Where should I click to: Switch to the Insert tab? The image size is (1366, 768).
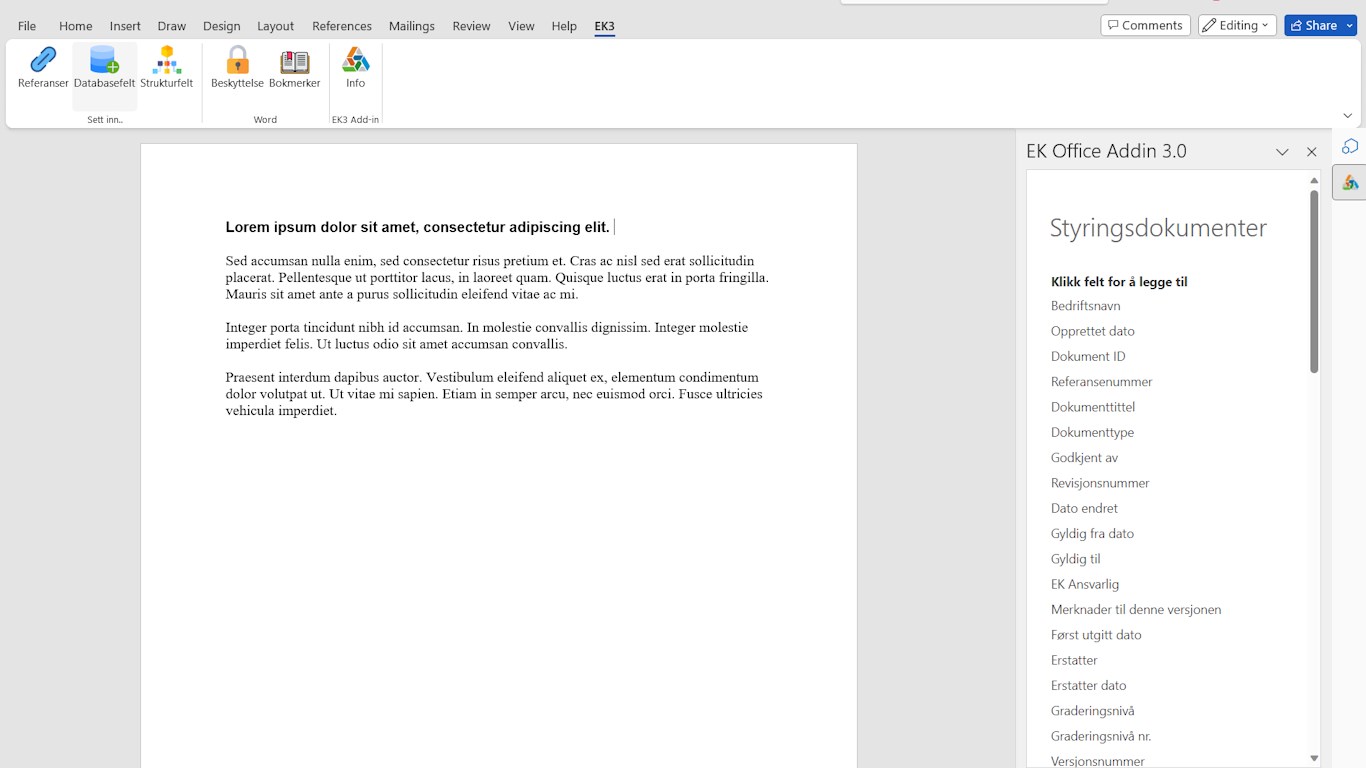pos(125,26)
